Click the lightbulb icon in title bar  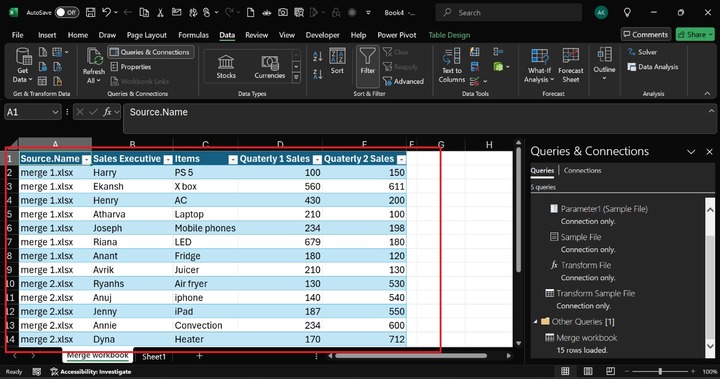(627, 13)
